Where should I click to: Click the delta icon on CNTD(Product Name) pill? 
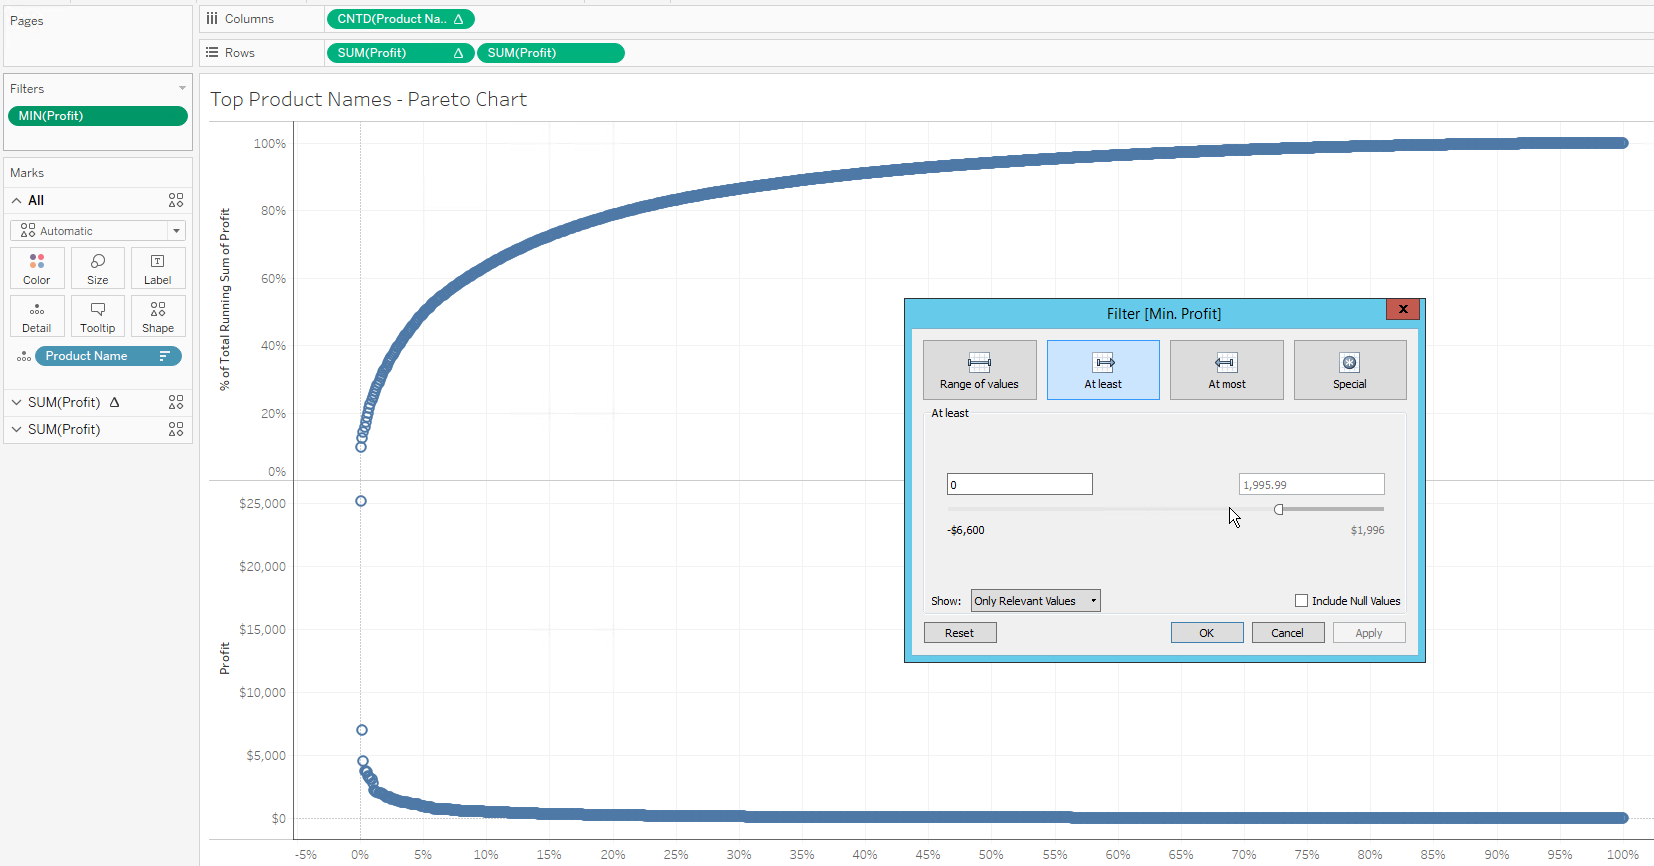[x=458, y=19]
